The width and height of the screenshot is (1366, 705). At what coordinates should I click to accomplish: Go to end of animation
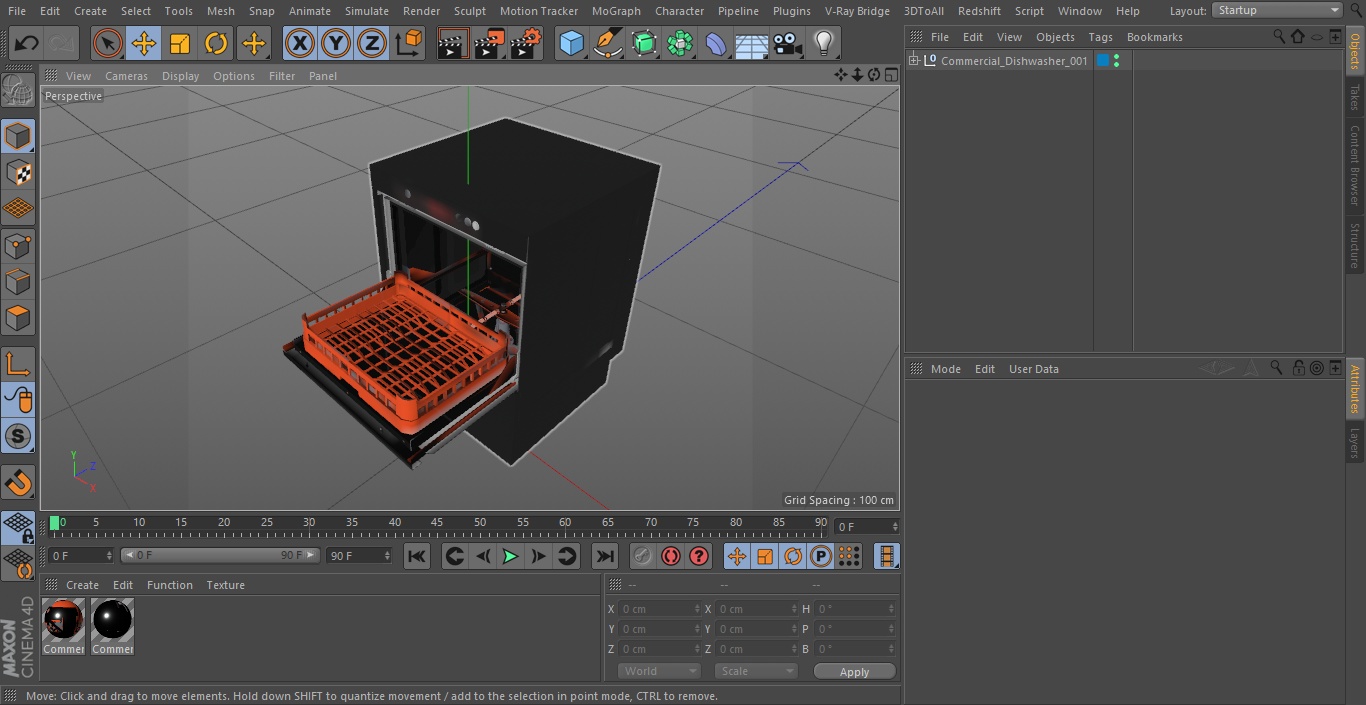click(x=604, y=556)
